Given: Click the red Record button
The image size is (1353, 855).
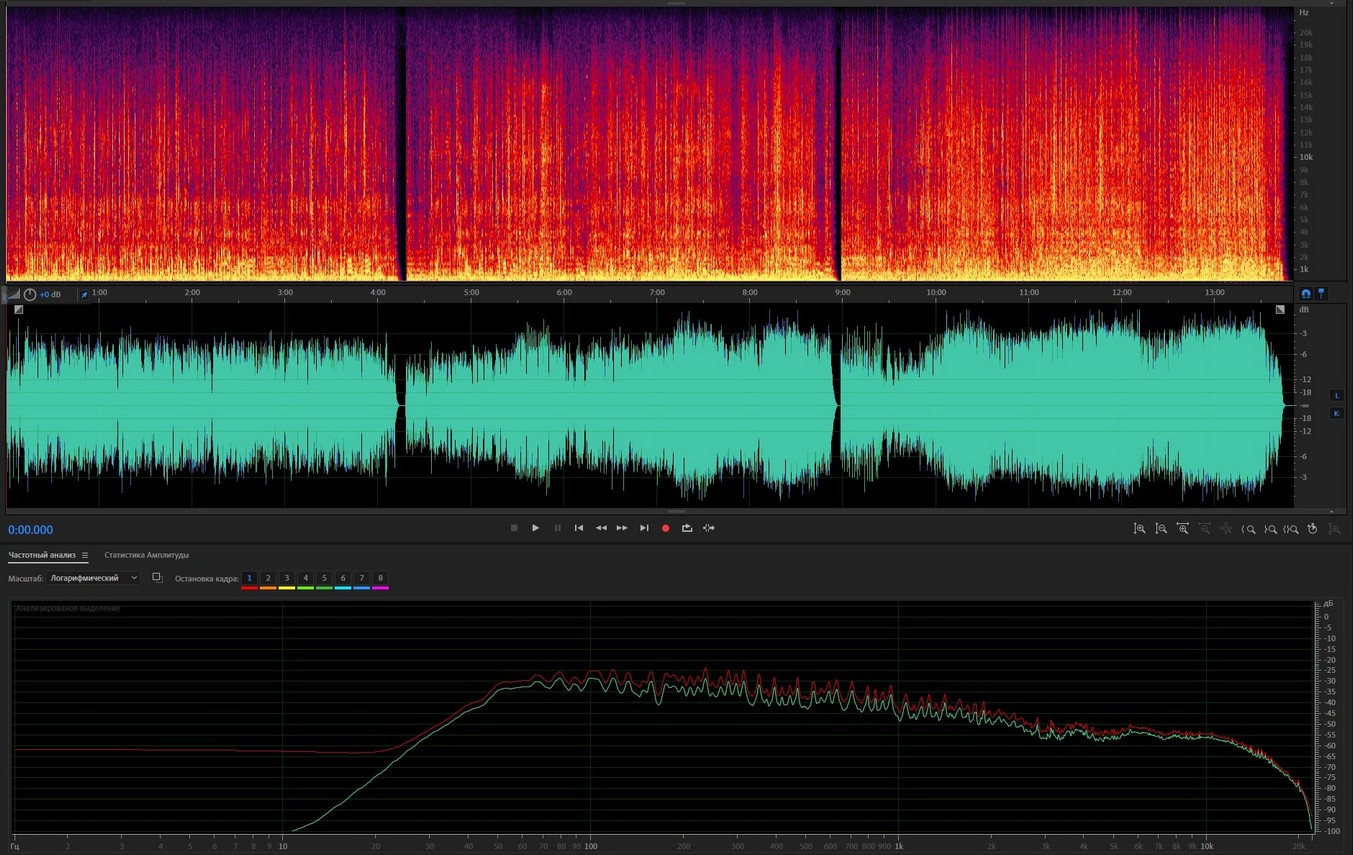Looking at the screenshot, I should point(665,528).
